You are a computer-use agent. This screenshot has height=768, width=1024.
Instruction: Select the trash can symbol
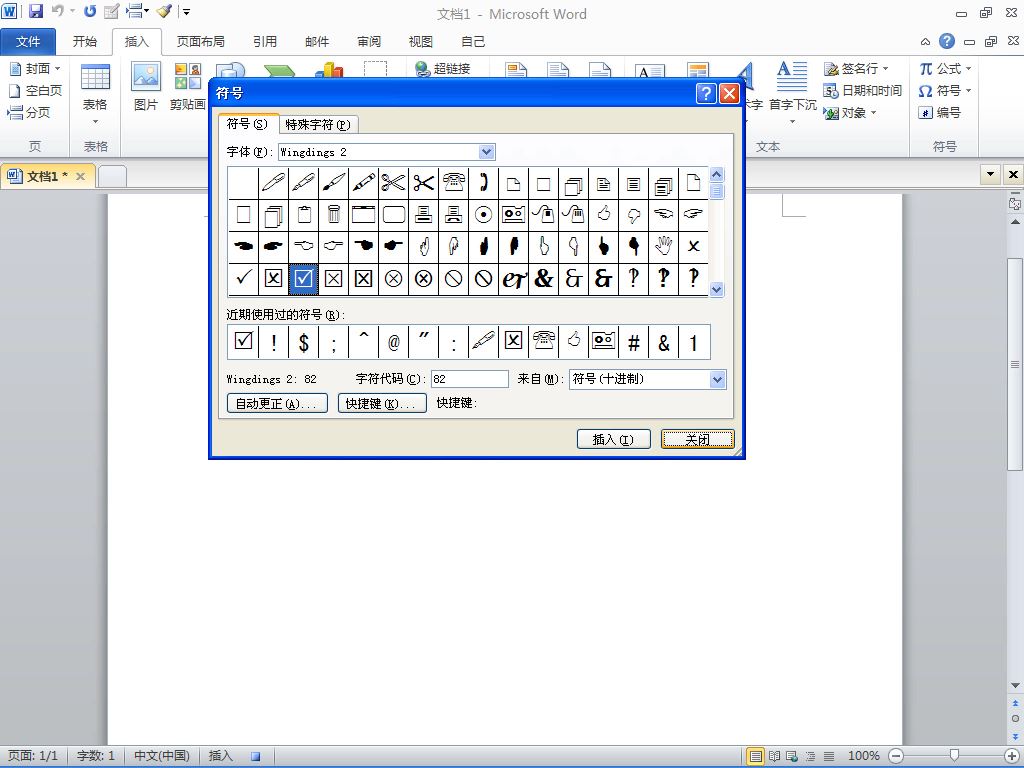pyautogui.click(x=333, y=214)
